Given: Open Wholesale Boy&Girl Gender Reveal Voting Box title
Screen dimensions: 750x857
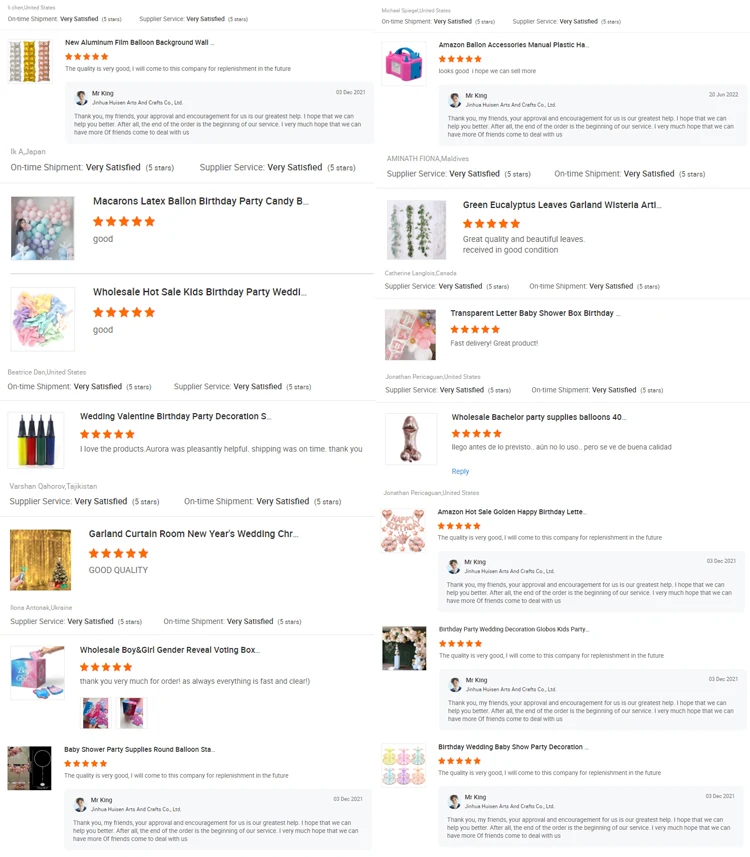Looking at the screenshot, I should [x=169, y=650].
